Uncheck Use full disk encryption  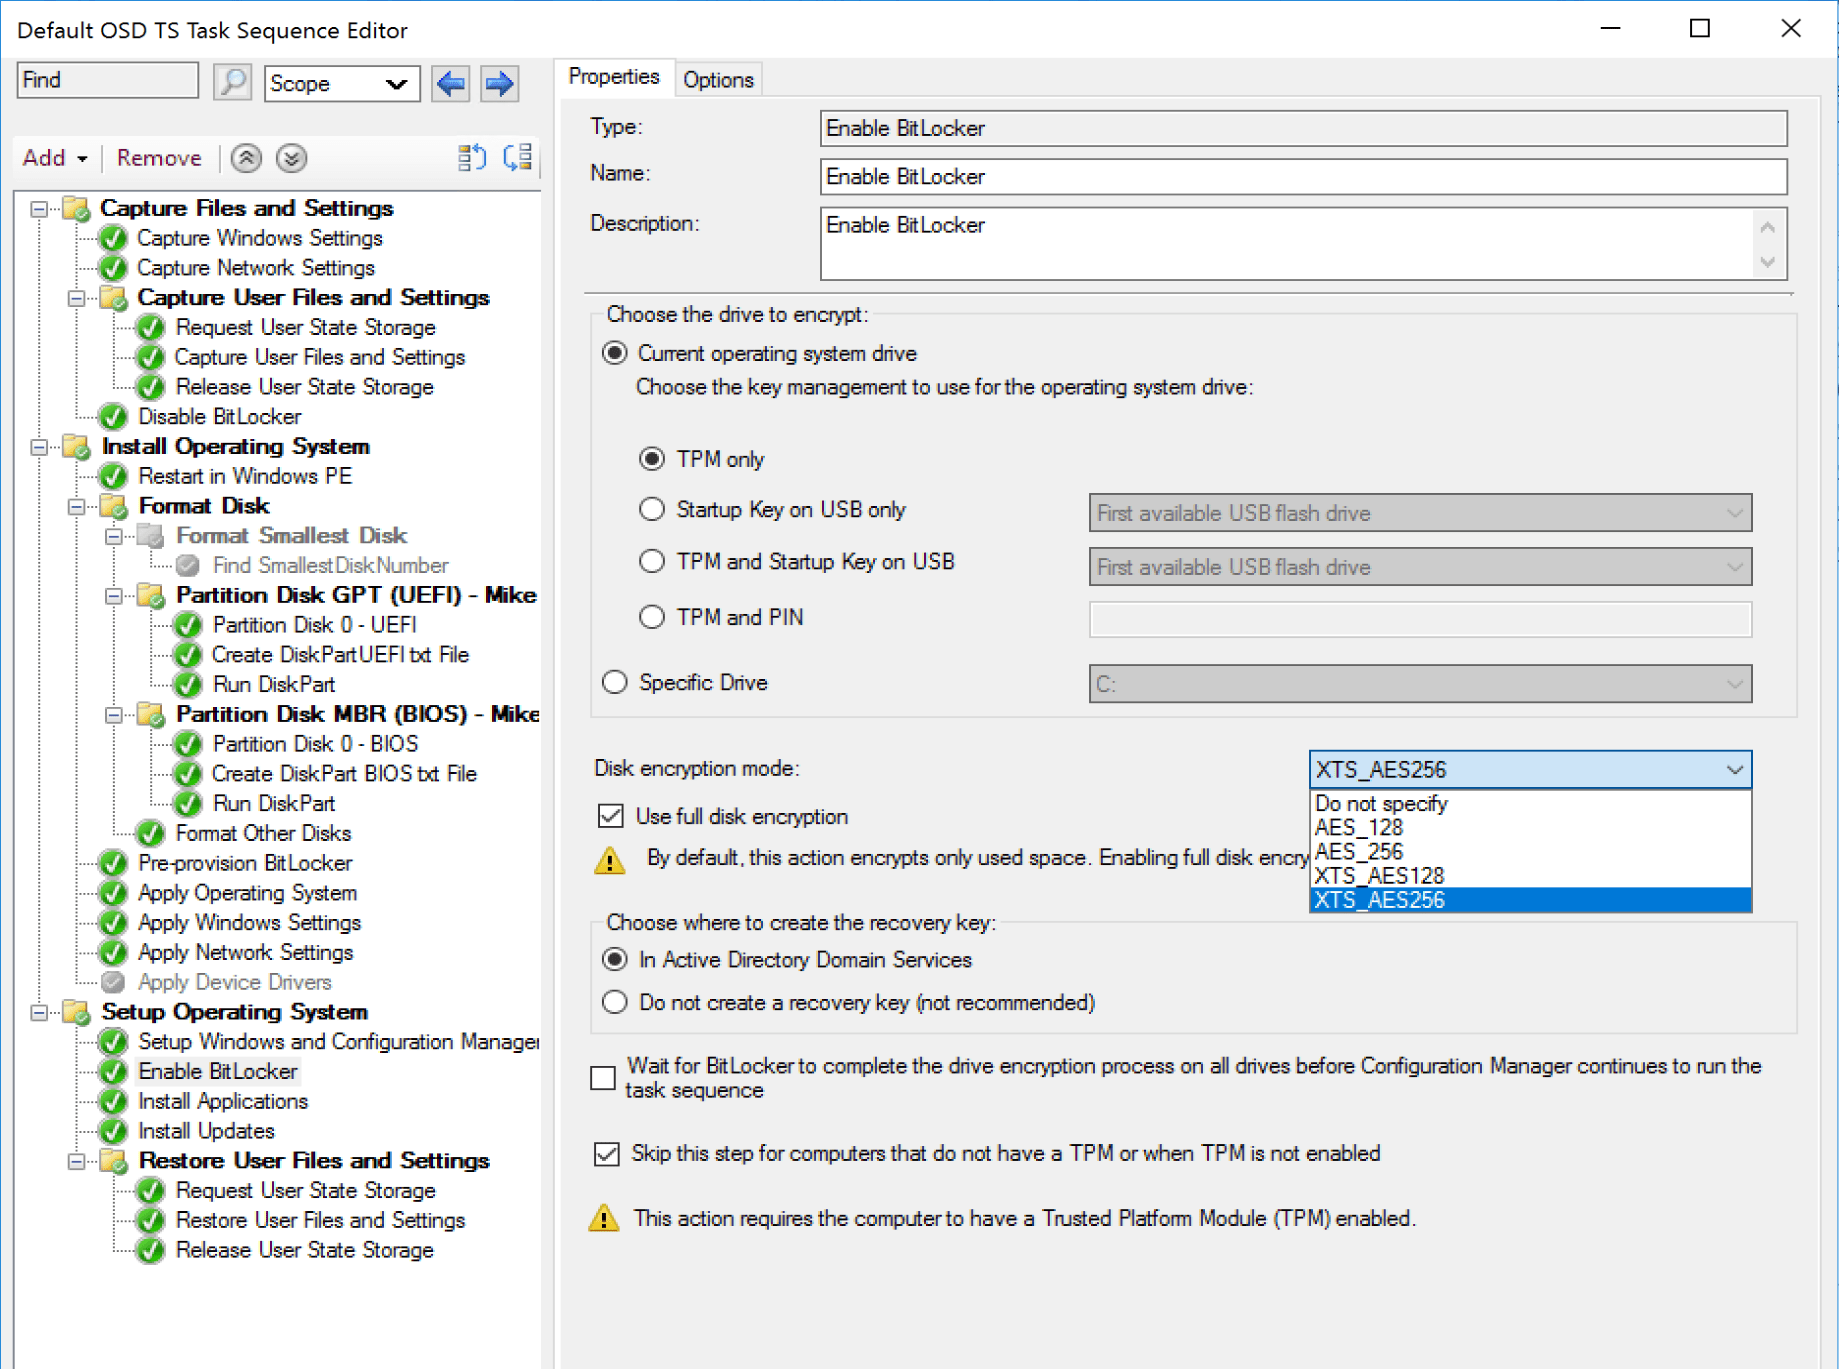point(611,816)
